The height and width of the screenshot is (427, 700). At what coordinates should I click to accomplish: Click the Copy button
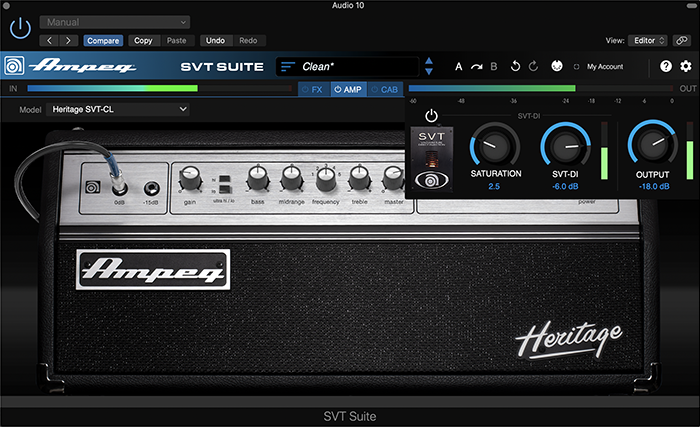(x=143, y=41)
